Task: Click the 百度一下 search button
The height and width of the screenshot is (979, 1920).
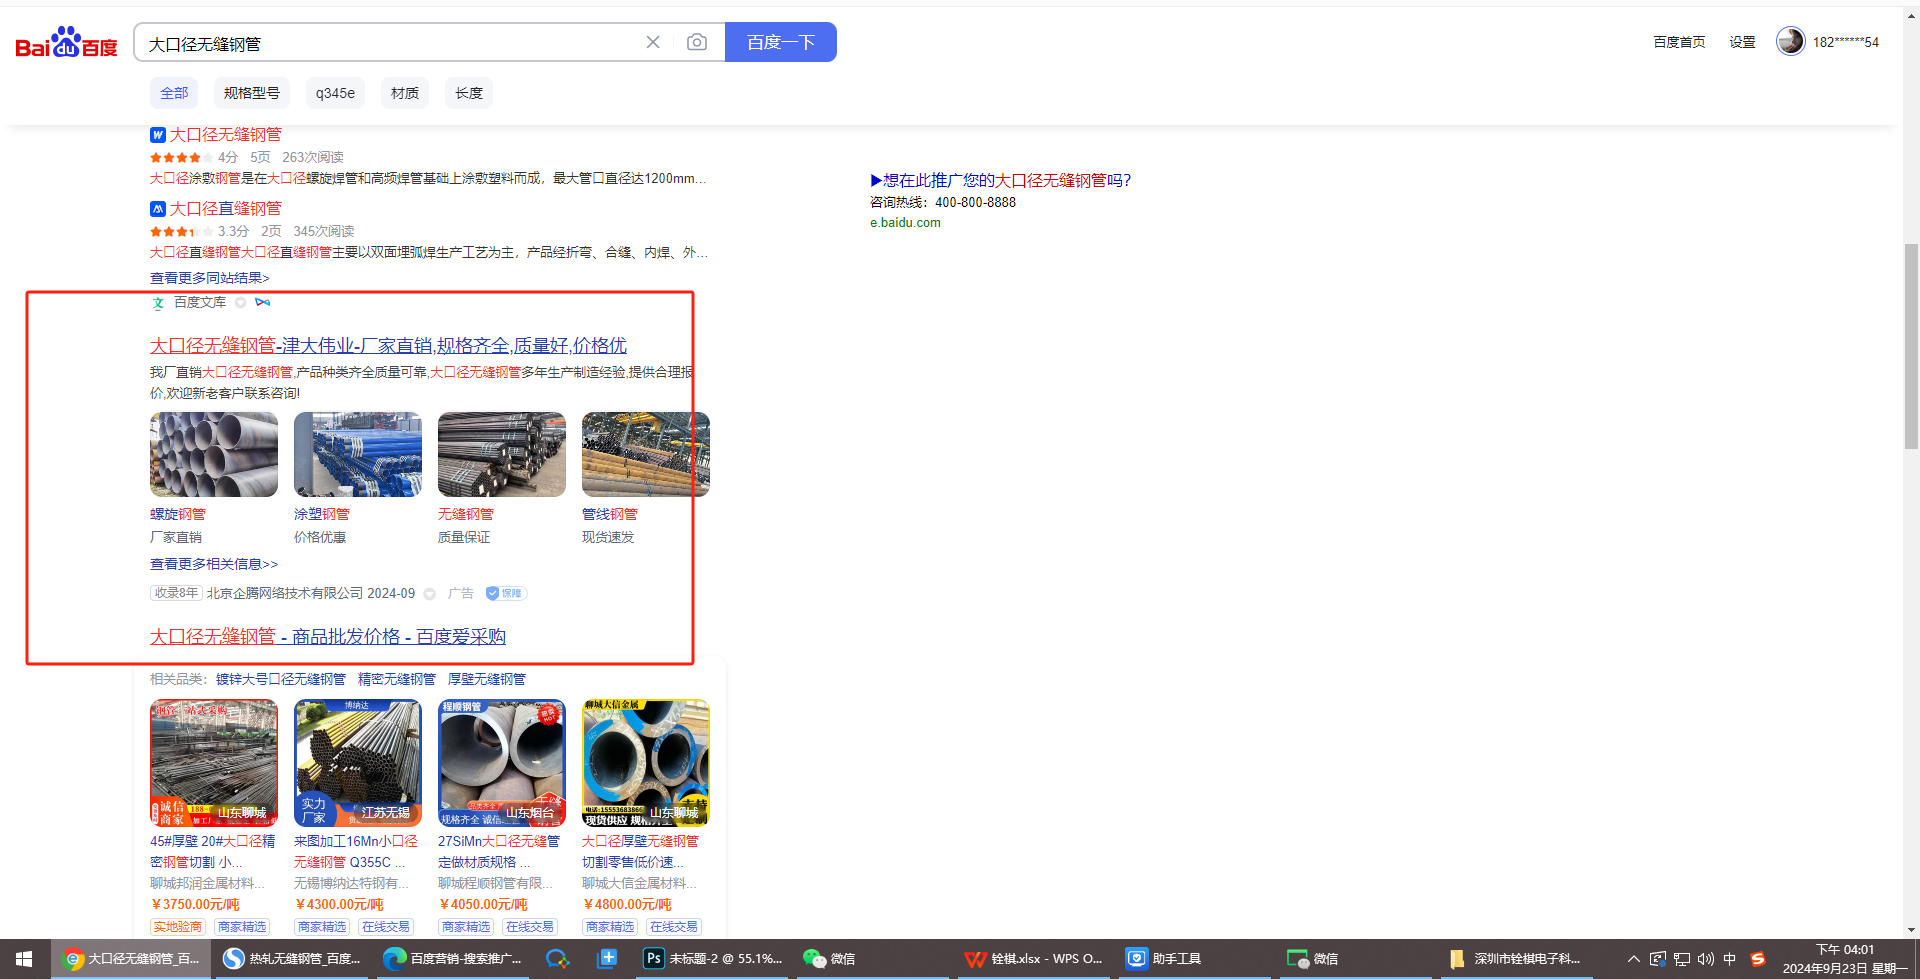Action: tap(781, 42)
